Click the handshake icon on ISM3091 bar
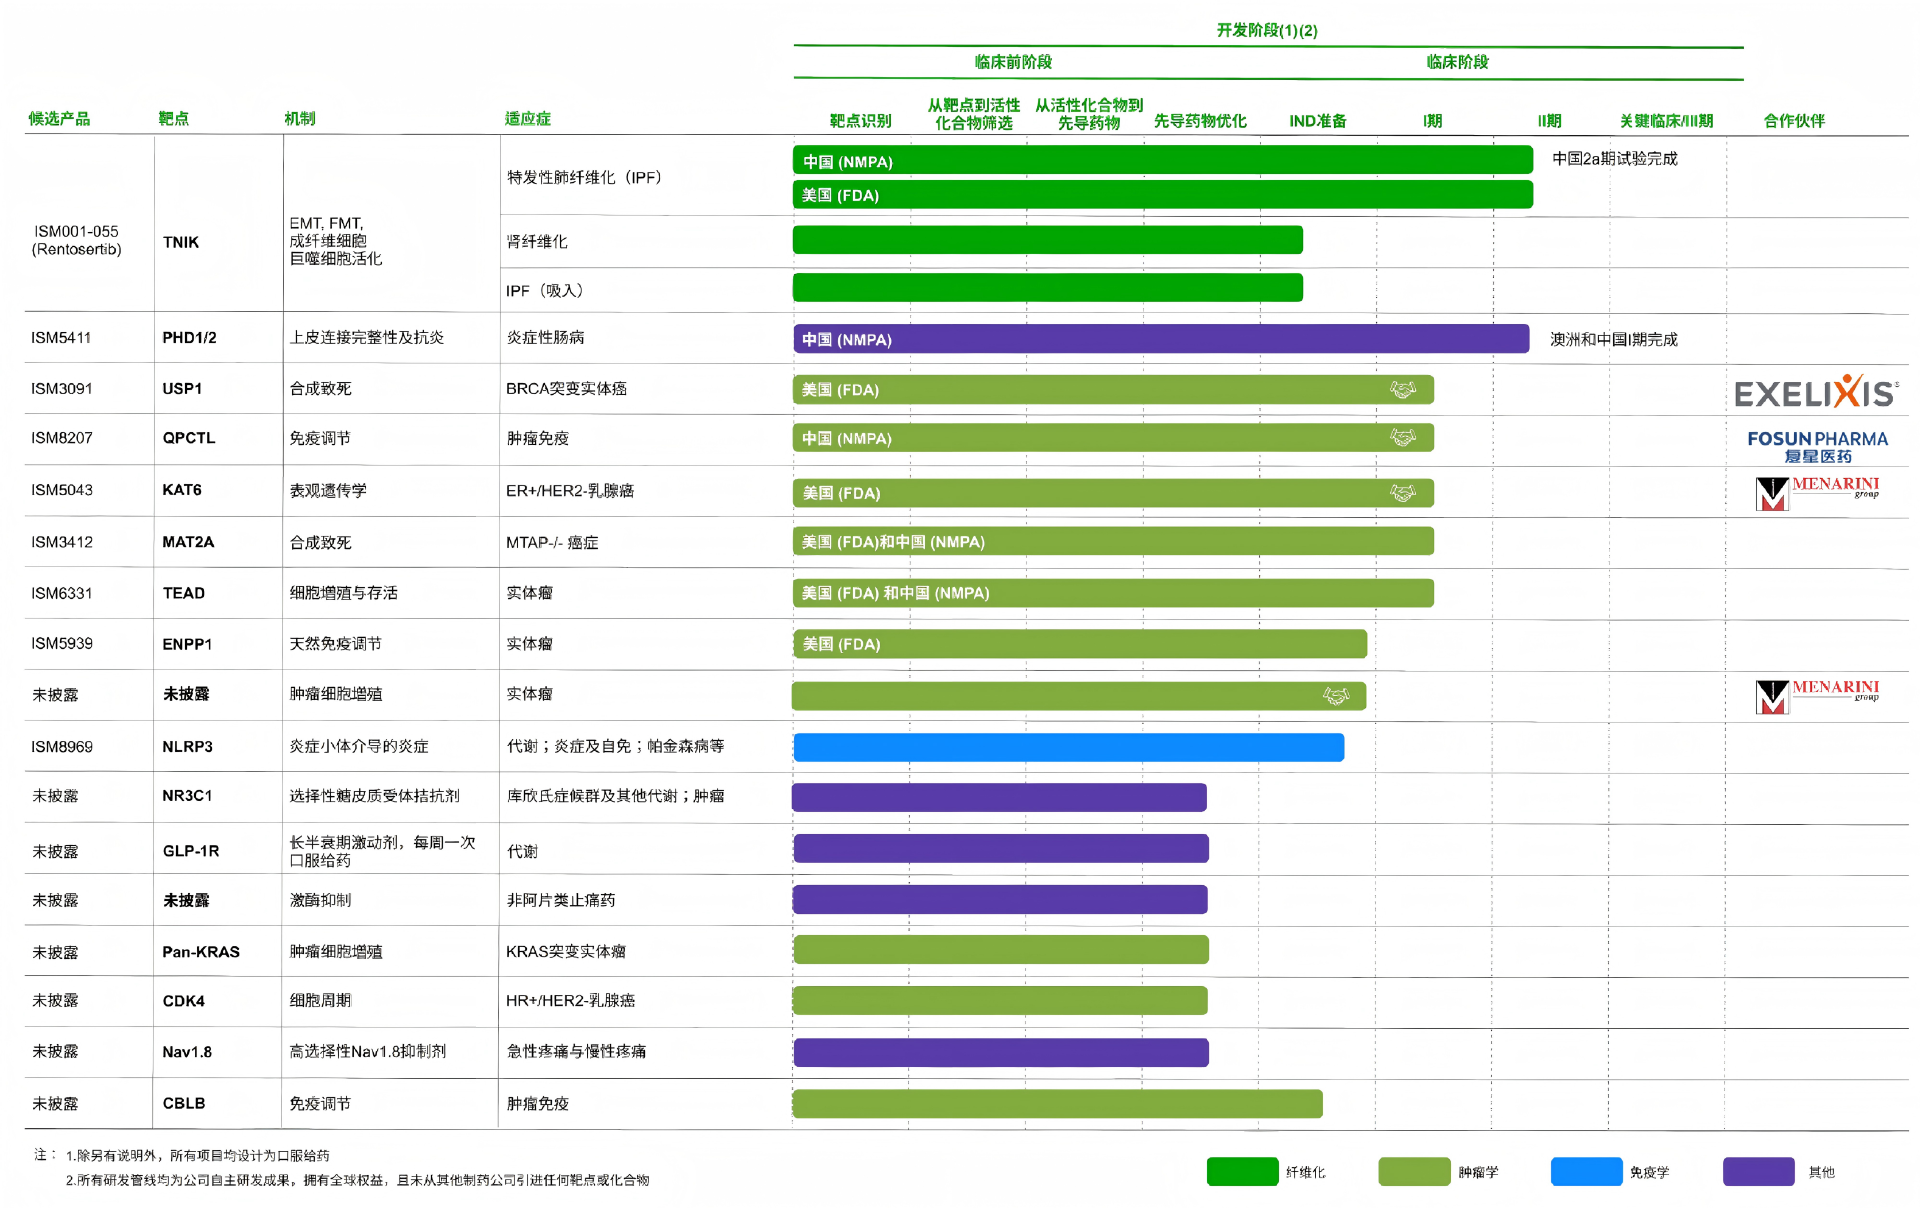Viewport: 1920px width, 1208px height. 1403,389
